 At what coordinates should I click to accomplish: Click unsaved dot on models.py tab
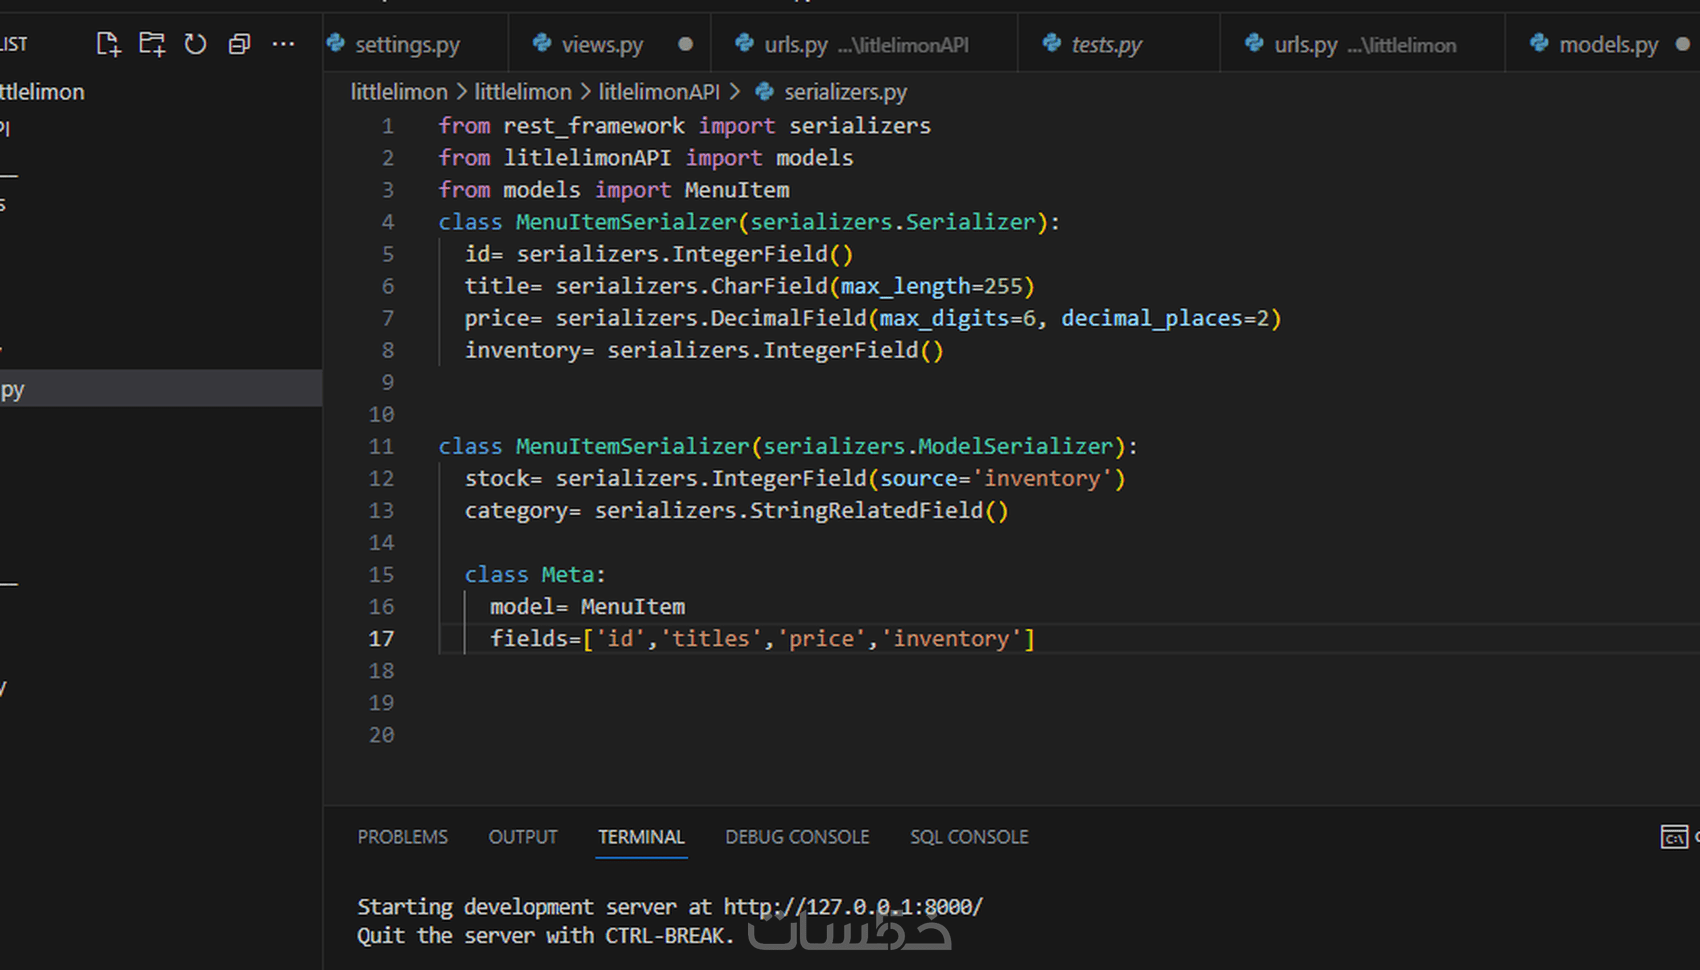click(1683, 44)
